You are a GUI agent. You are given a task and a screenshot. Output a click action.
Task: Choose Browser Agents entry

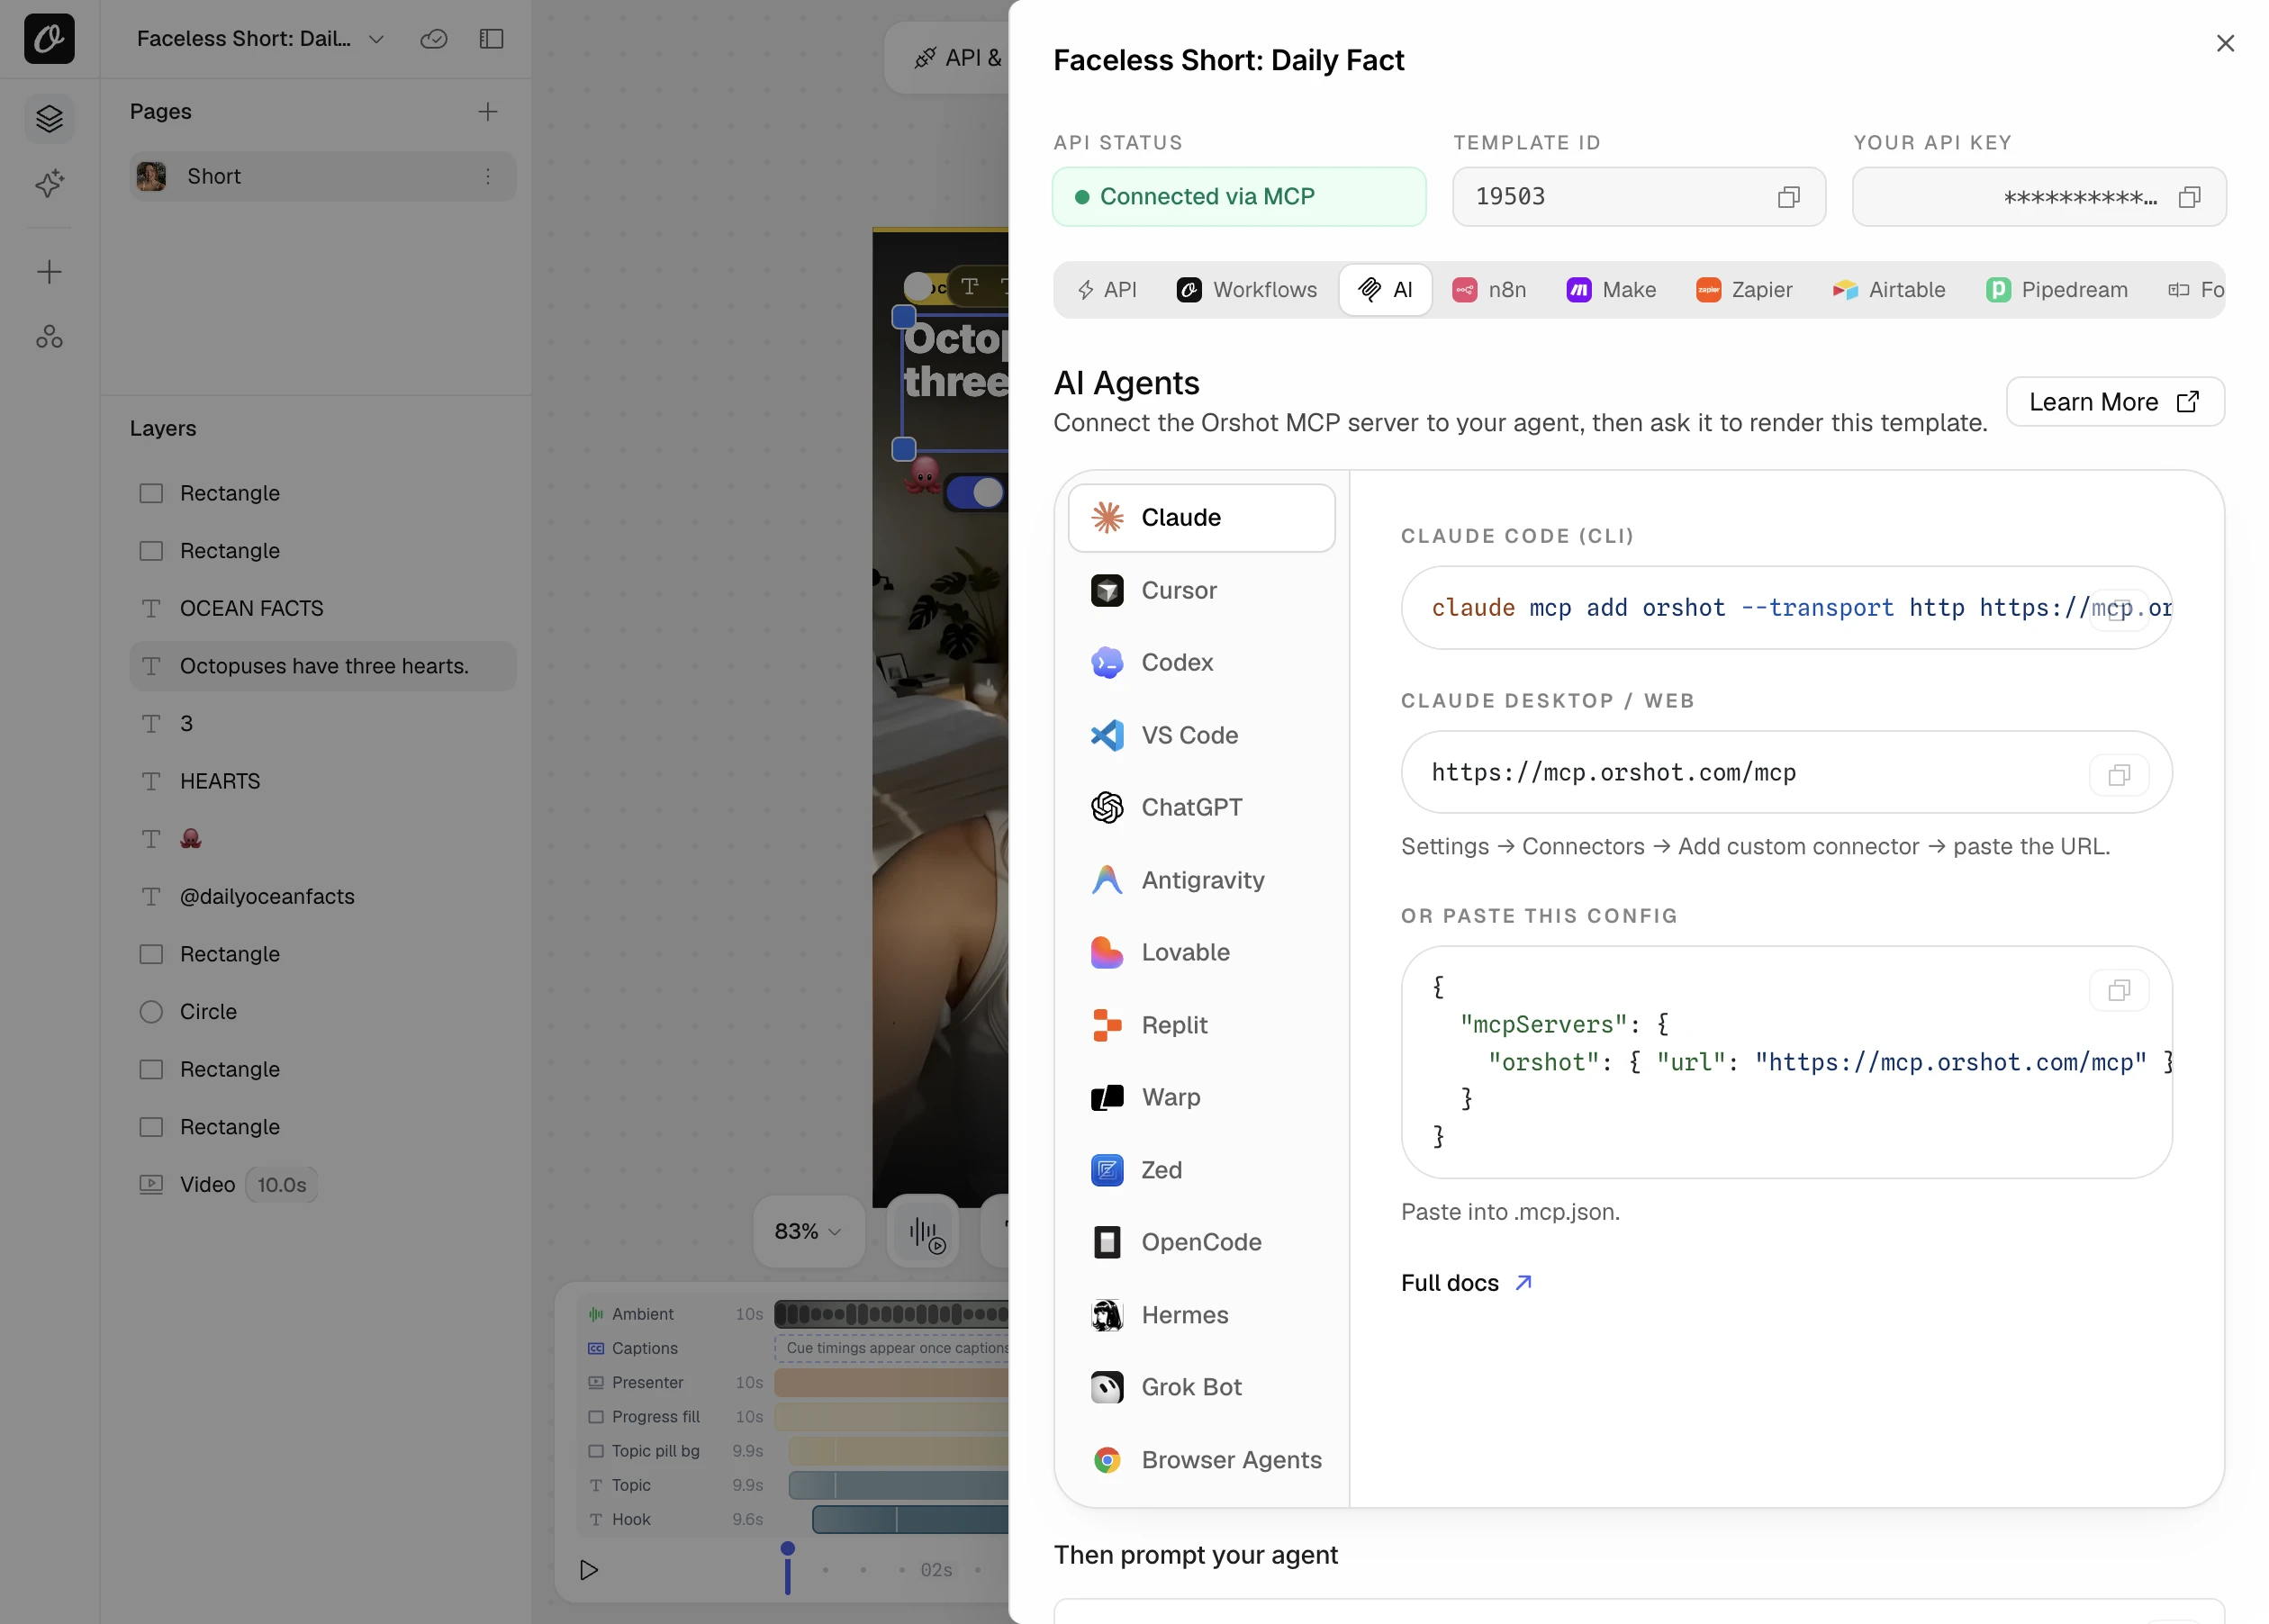pyautogui.click(x=1201, y=1460)
